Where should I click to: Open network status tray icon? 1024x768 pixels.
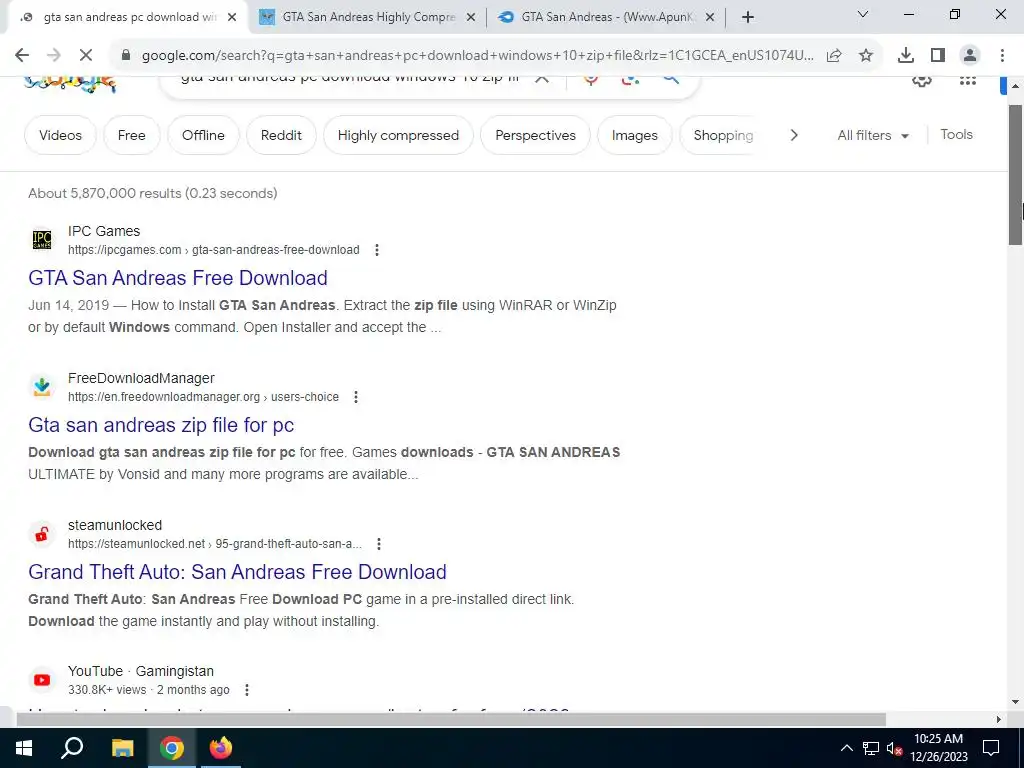(x=871, y=748)
